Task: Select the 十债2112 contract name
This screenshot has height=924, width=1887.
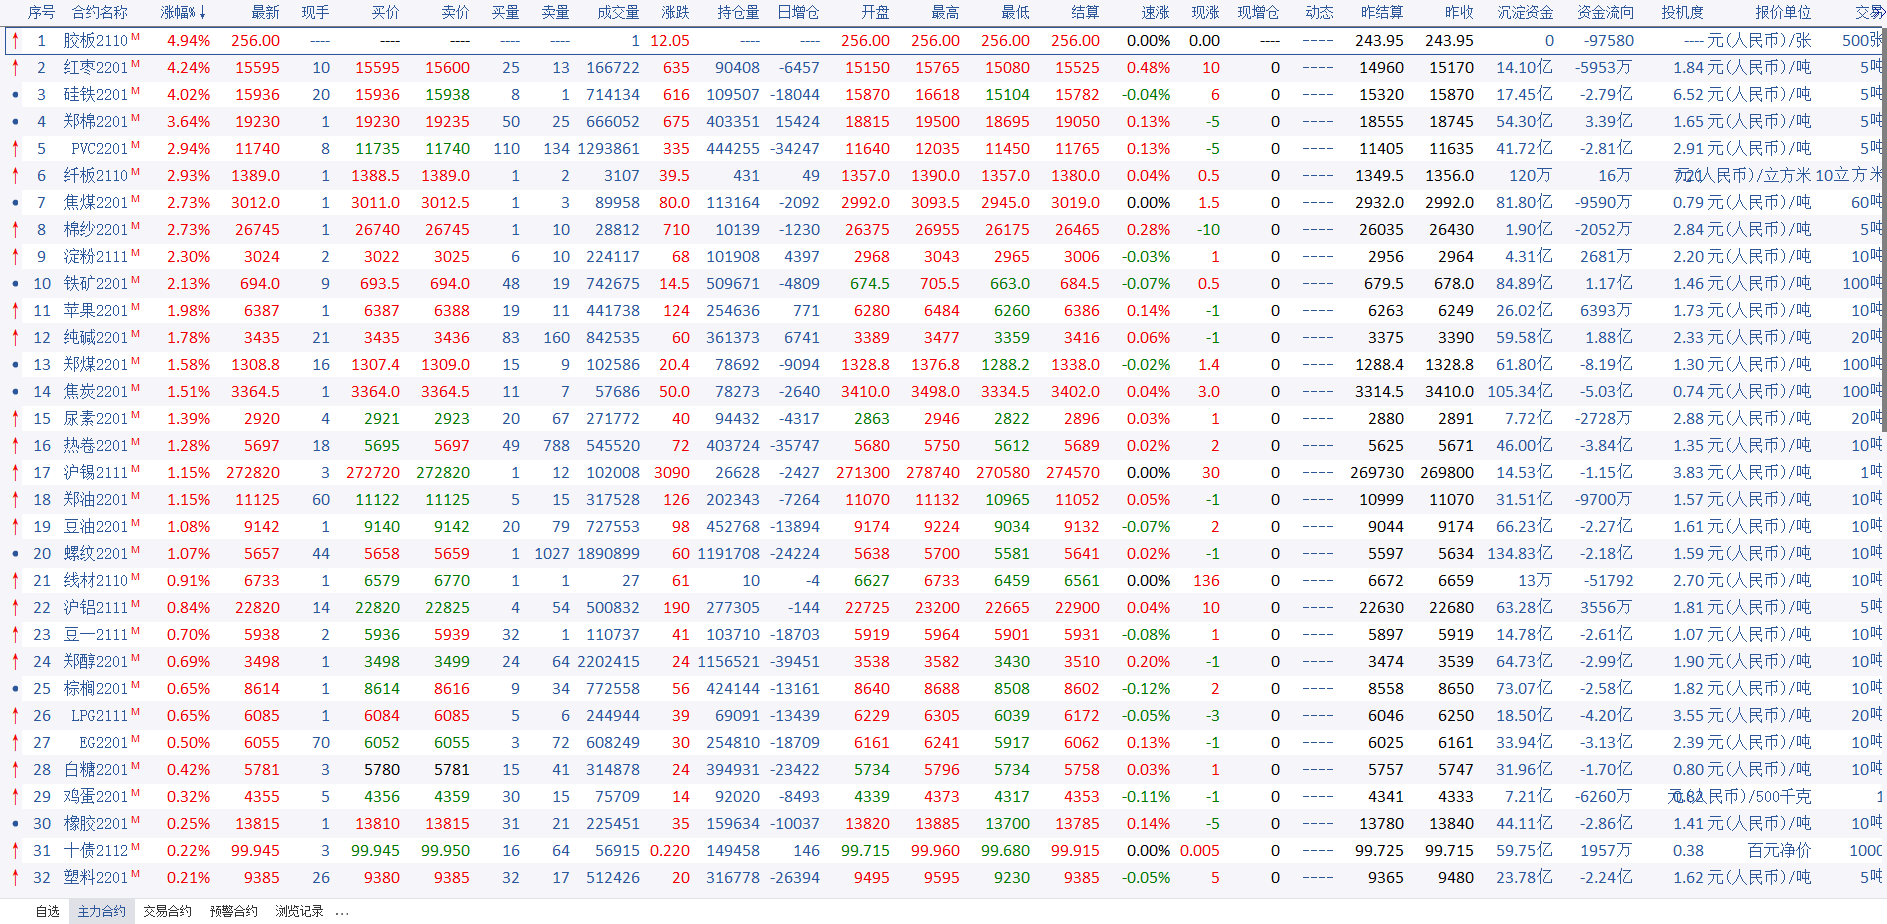Action: pyautogui.click(x=95, y=851)
